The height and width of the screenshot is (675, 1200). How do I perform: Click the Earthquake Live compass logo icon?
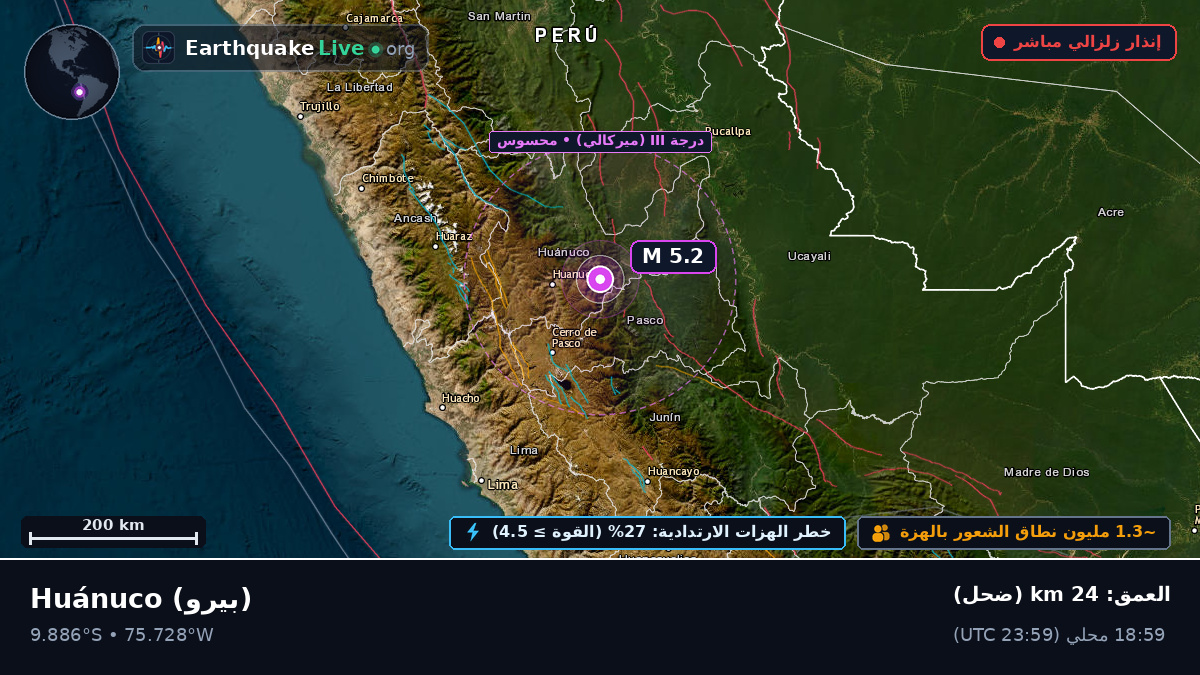(x=158, y=48)
